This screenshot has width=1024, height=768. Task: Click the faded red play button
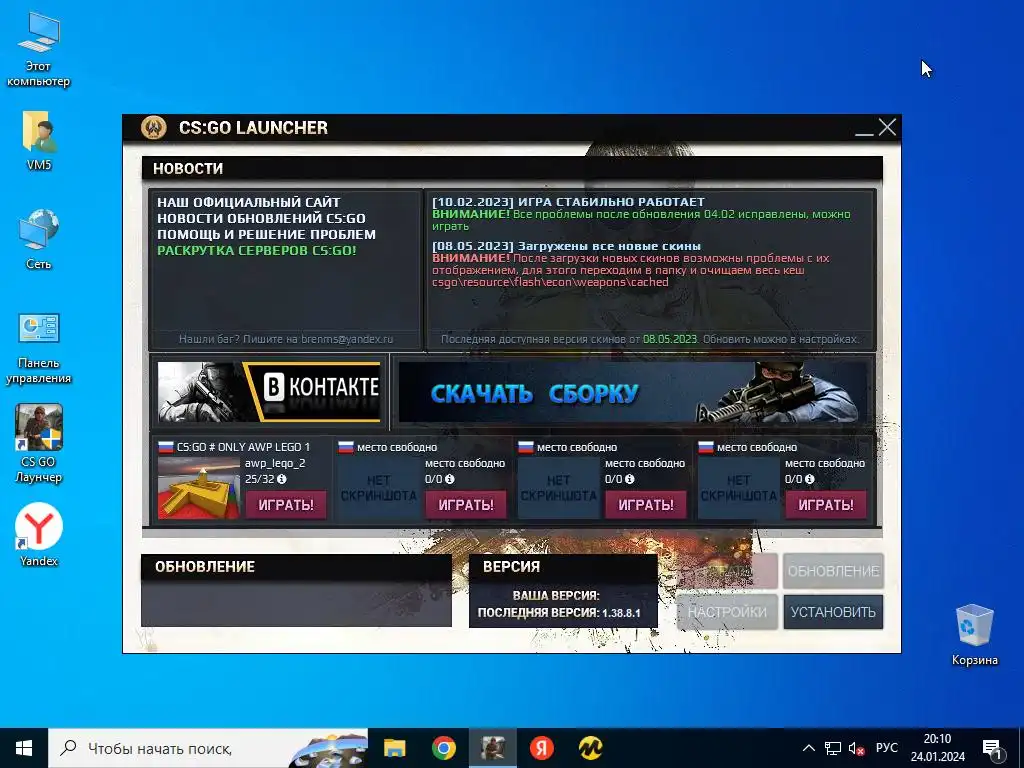pyautogui.click(x=727, y=571)
